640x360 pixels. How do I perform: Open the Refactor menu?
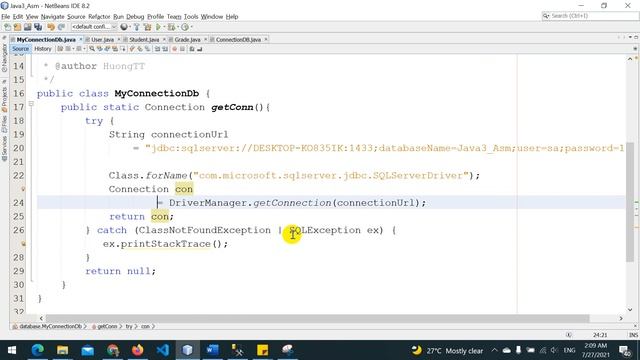coord(99,17)
